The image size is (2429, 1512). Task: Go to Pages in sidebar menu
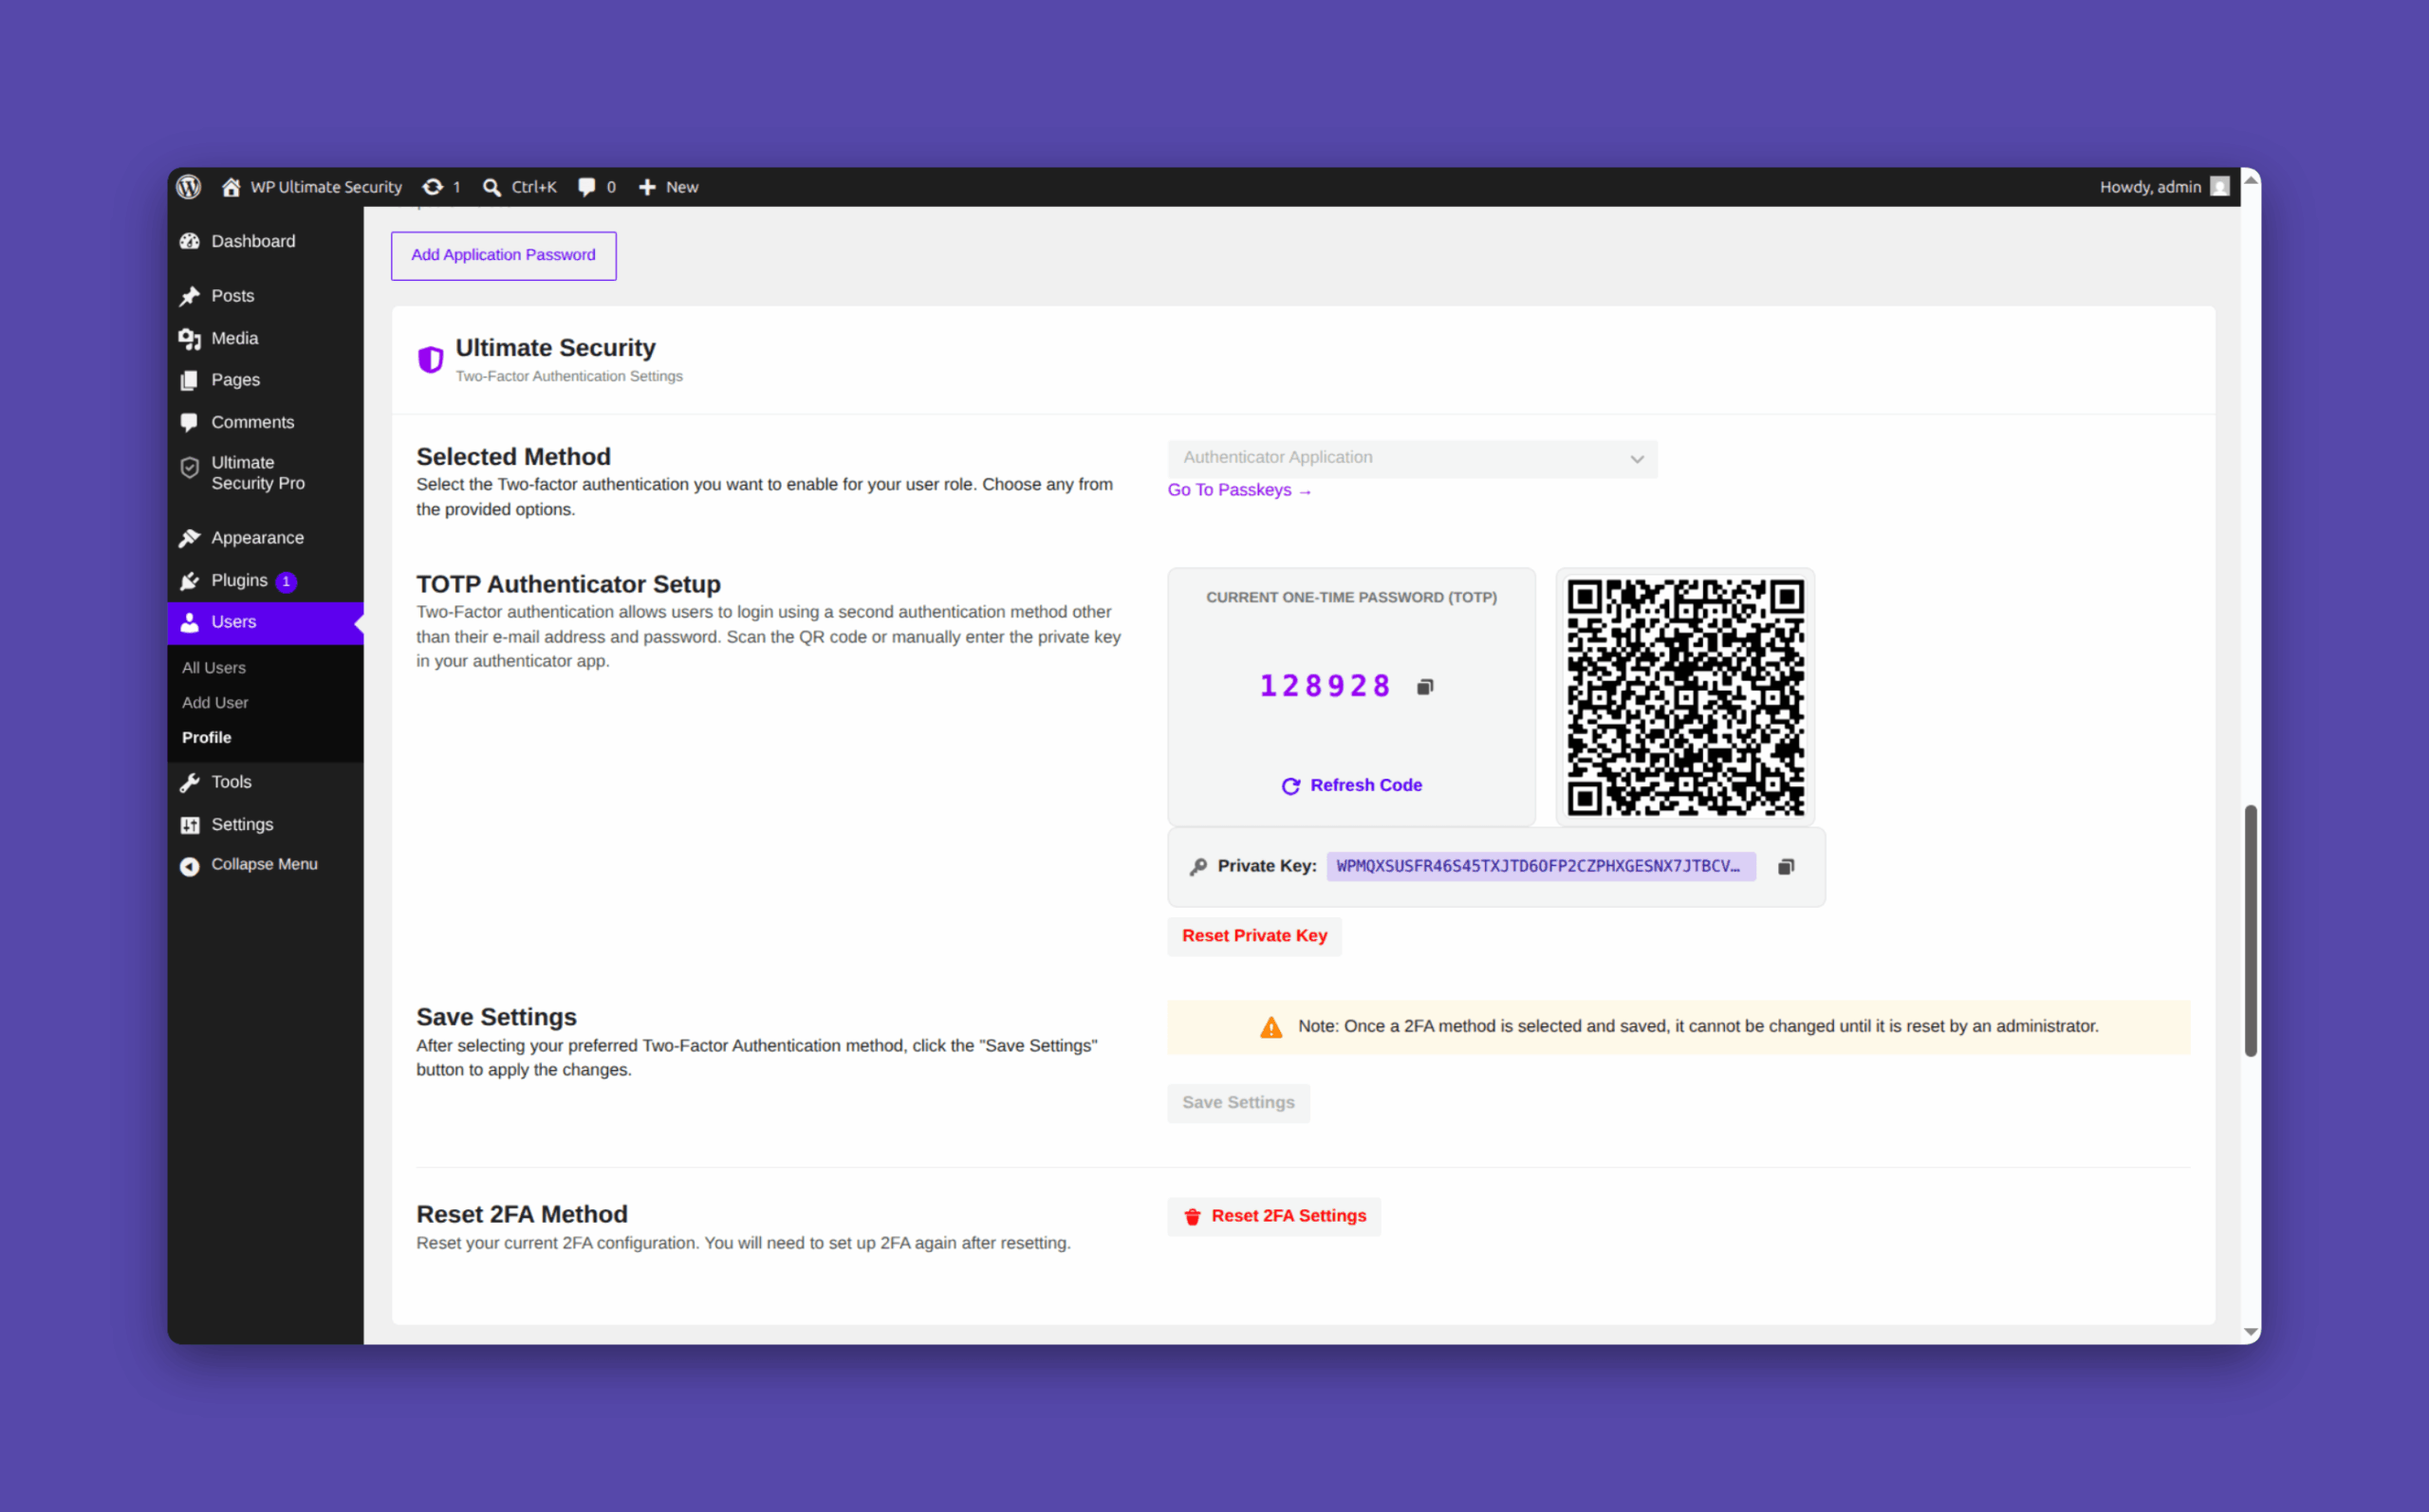click(266, 380)
